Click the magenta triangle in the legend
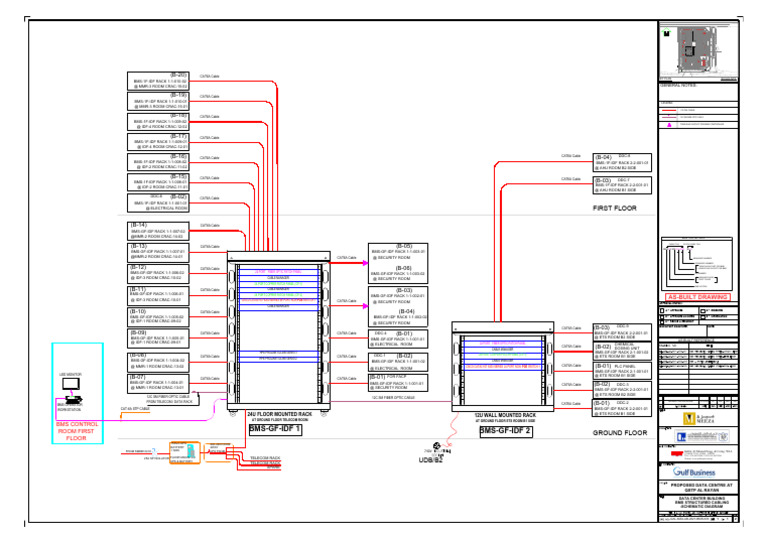Image resolution: width=768 pixels, height=542 pixels. pyautogui.click(x=669, y=125)
